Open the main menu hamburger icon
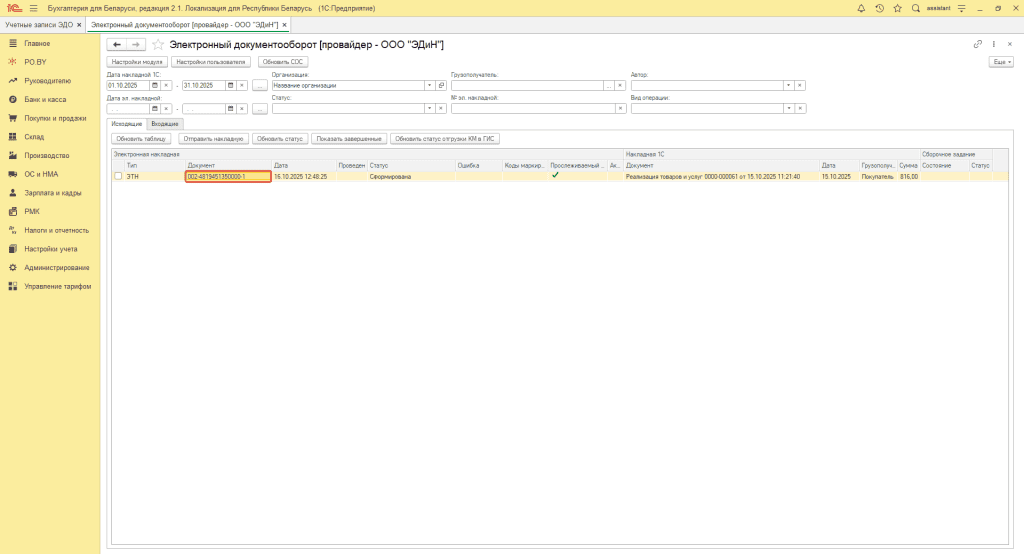Image resolution: width=1024 pixels, height=554 pixels. tap(33, 8)
